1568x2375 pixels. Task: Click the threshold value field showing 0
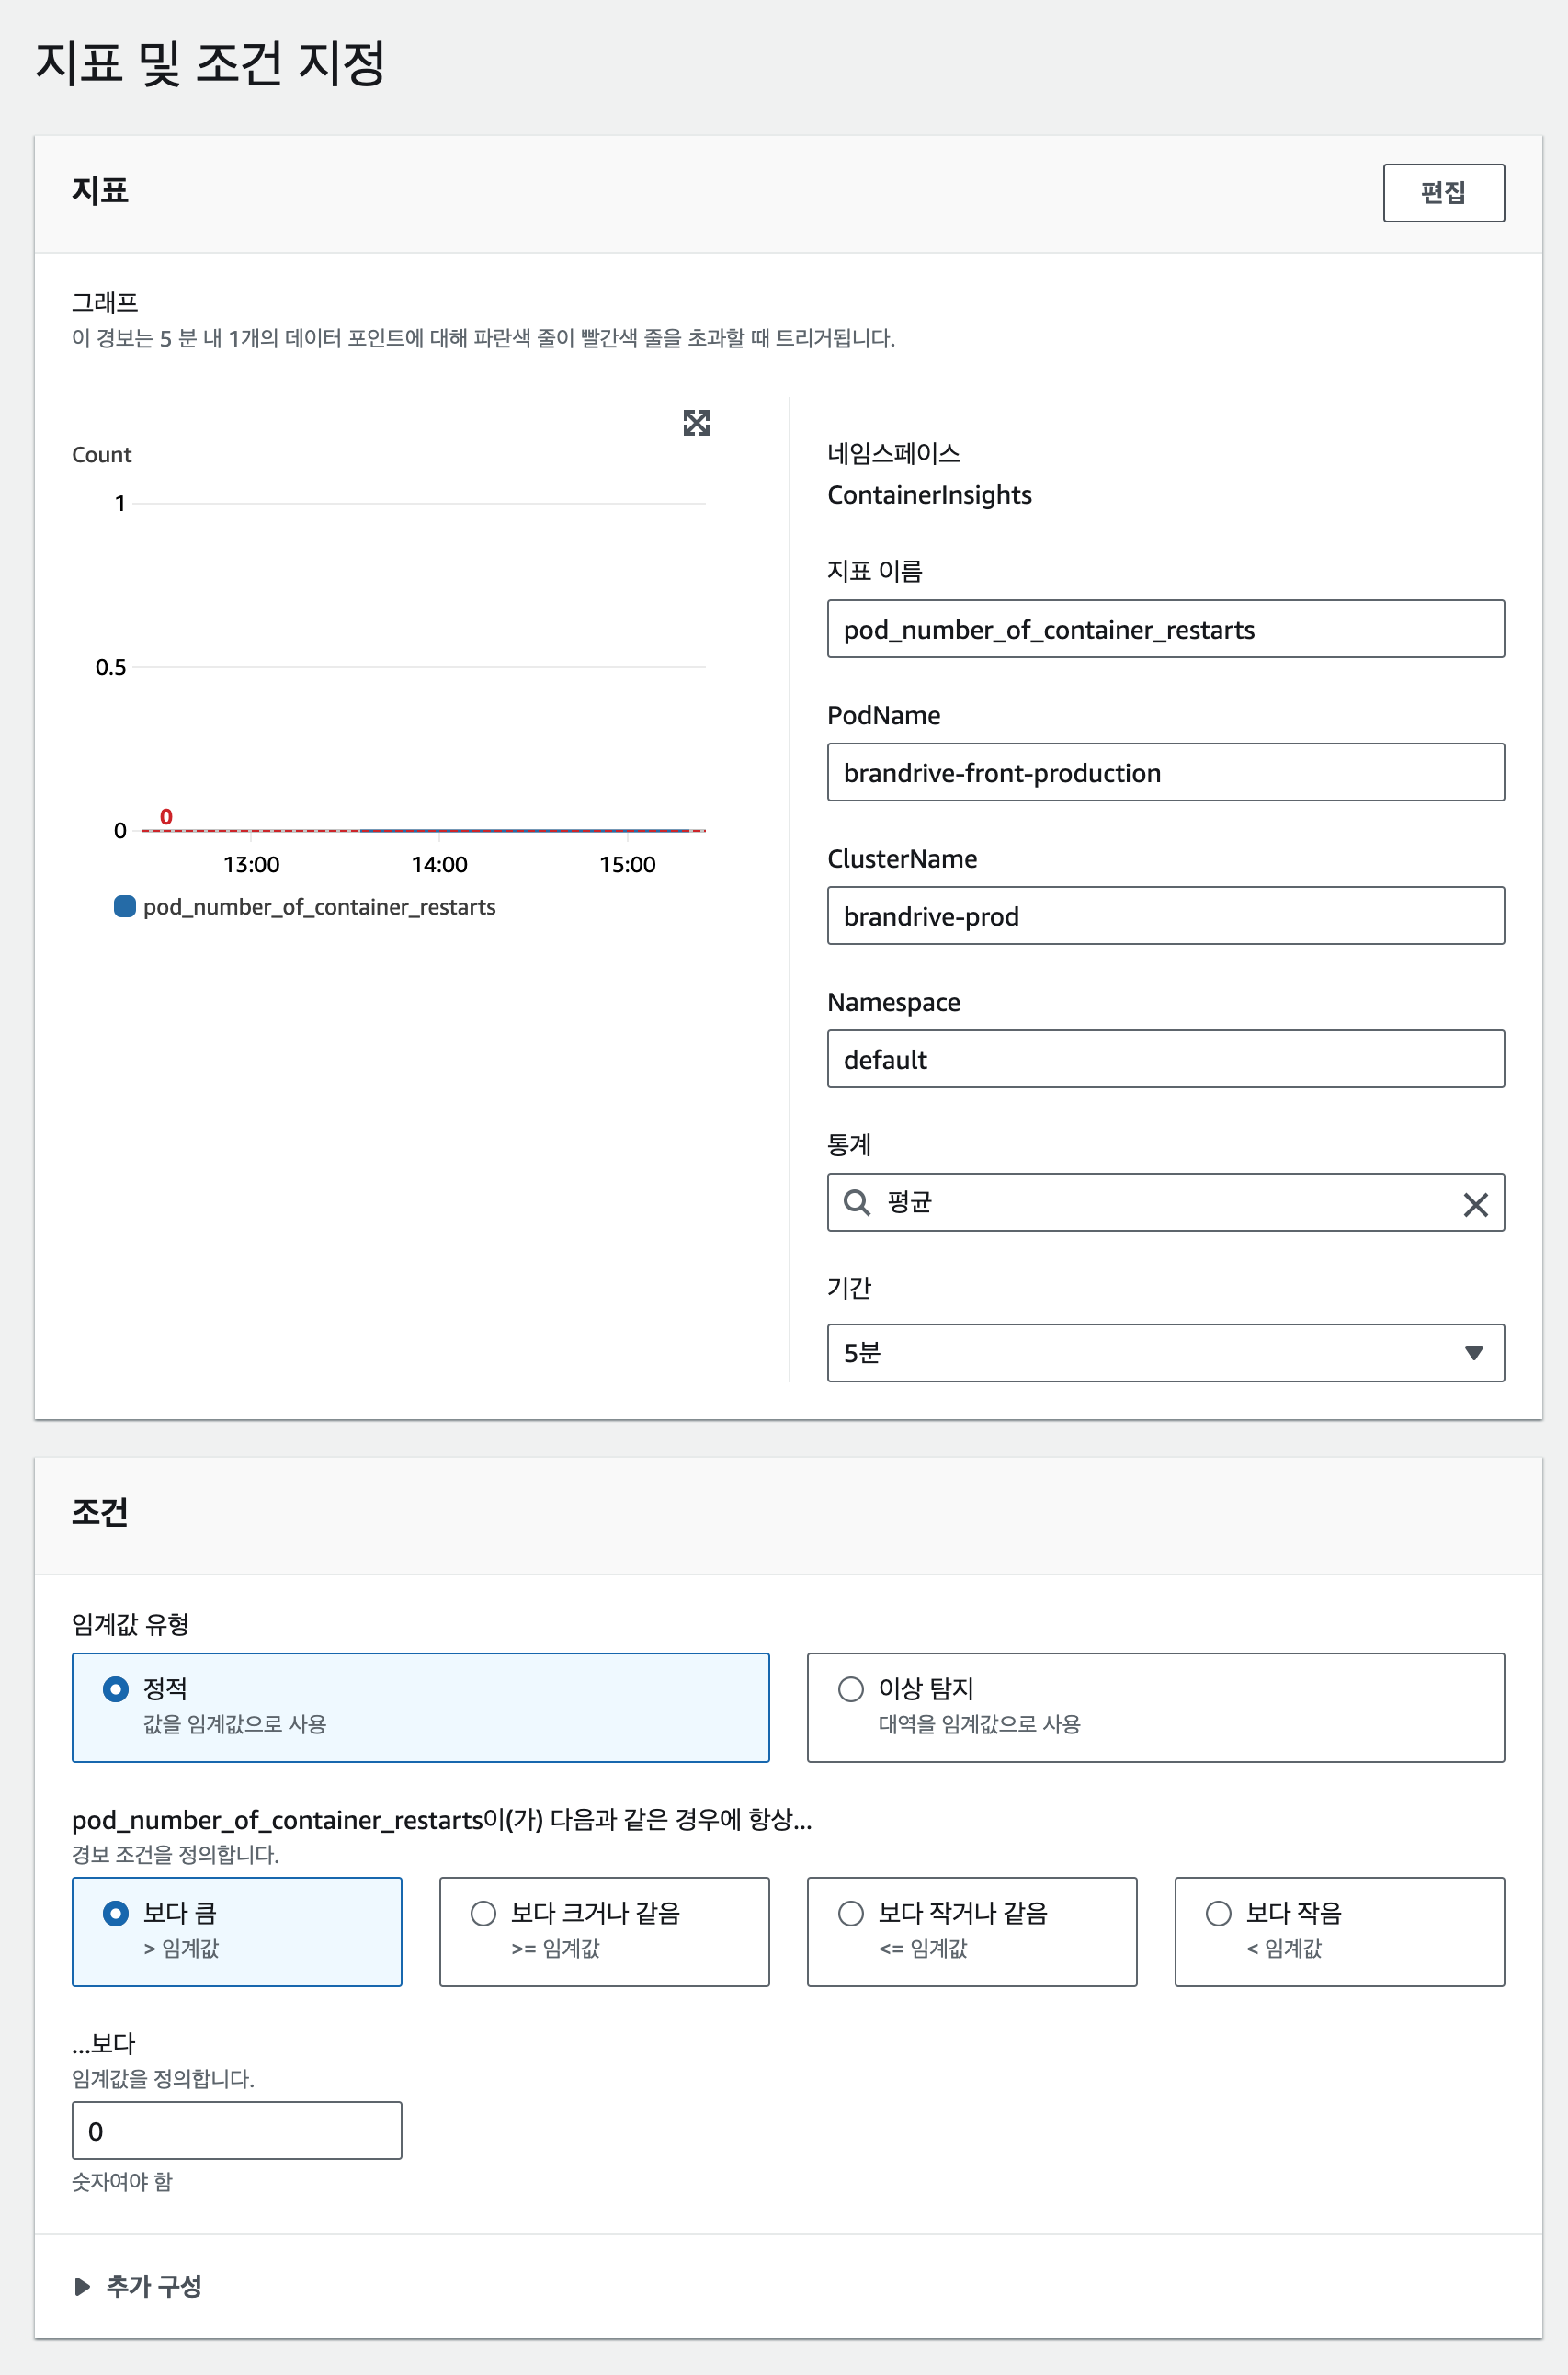[x=237, y=2130]
